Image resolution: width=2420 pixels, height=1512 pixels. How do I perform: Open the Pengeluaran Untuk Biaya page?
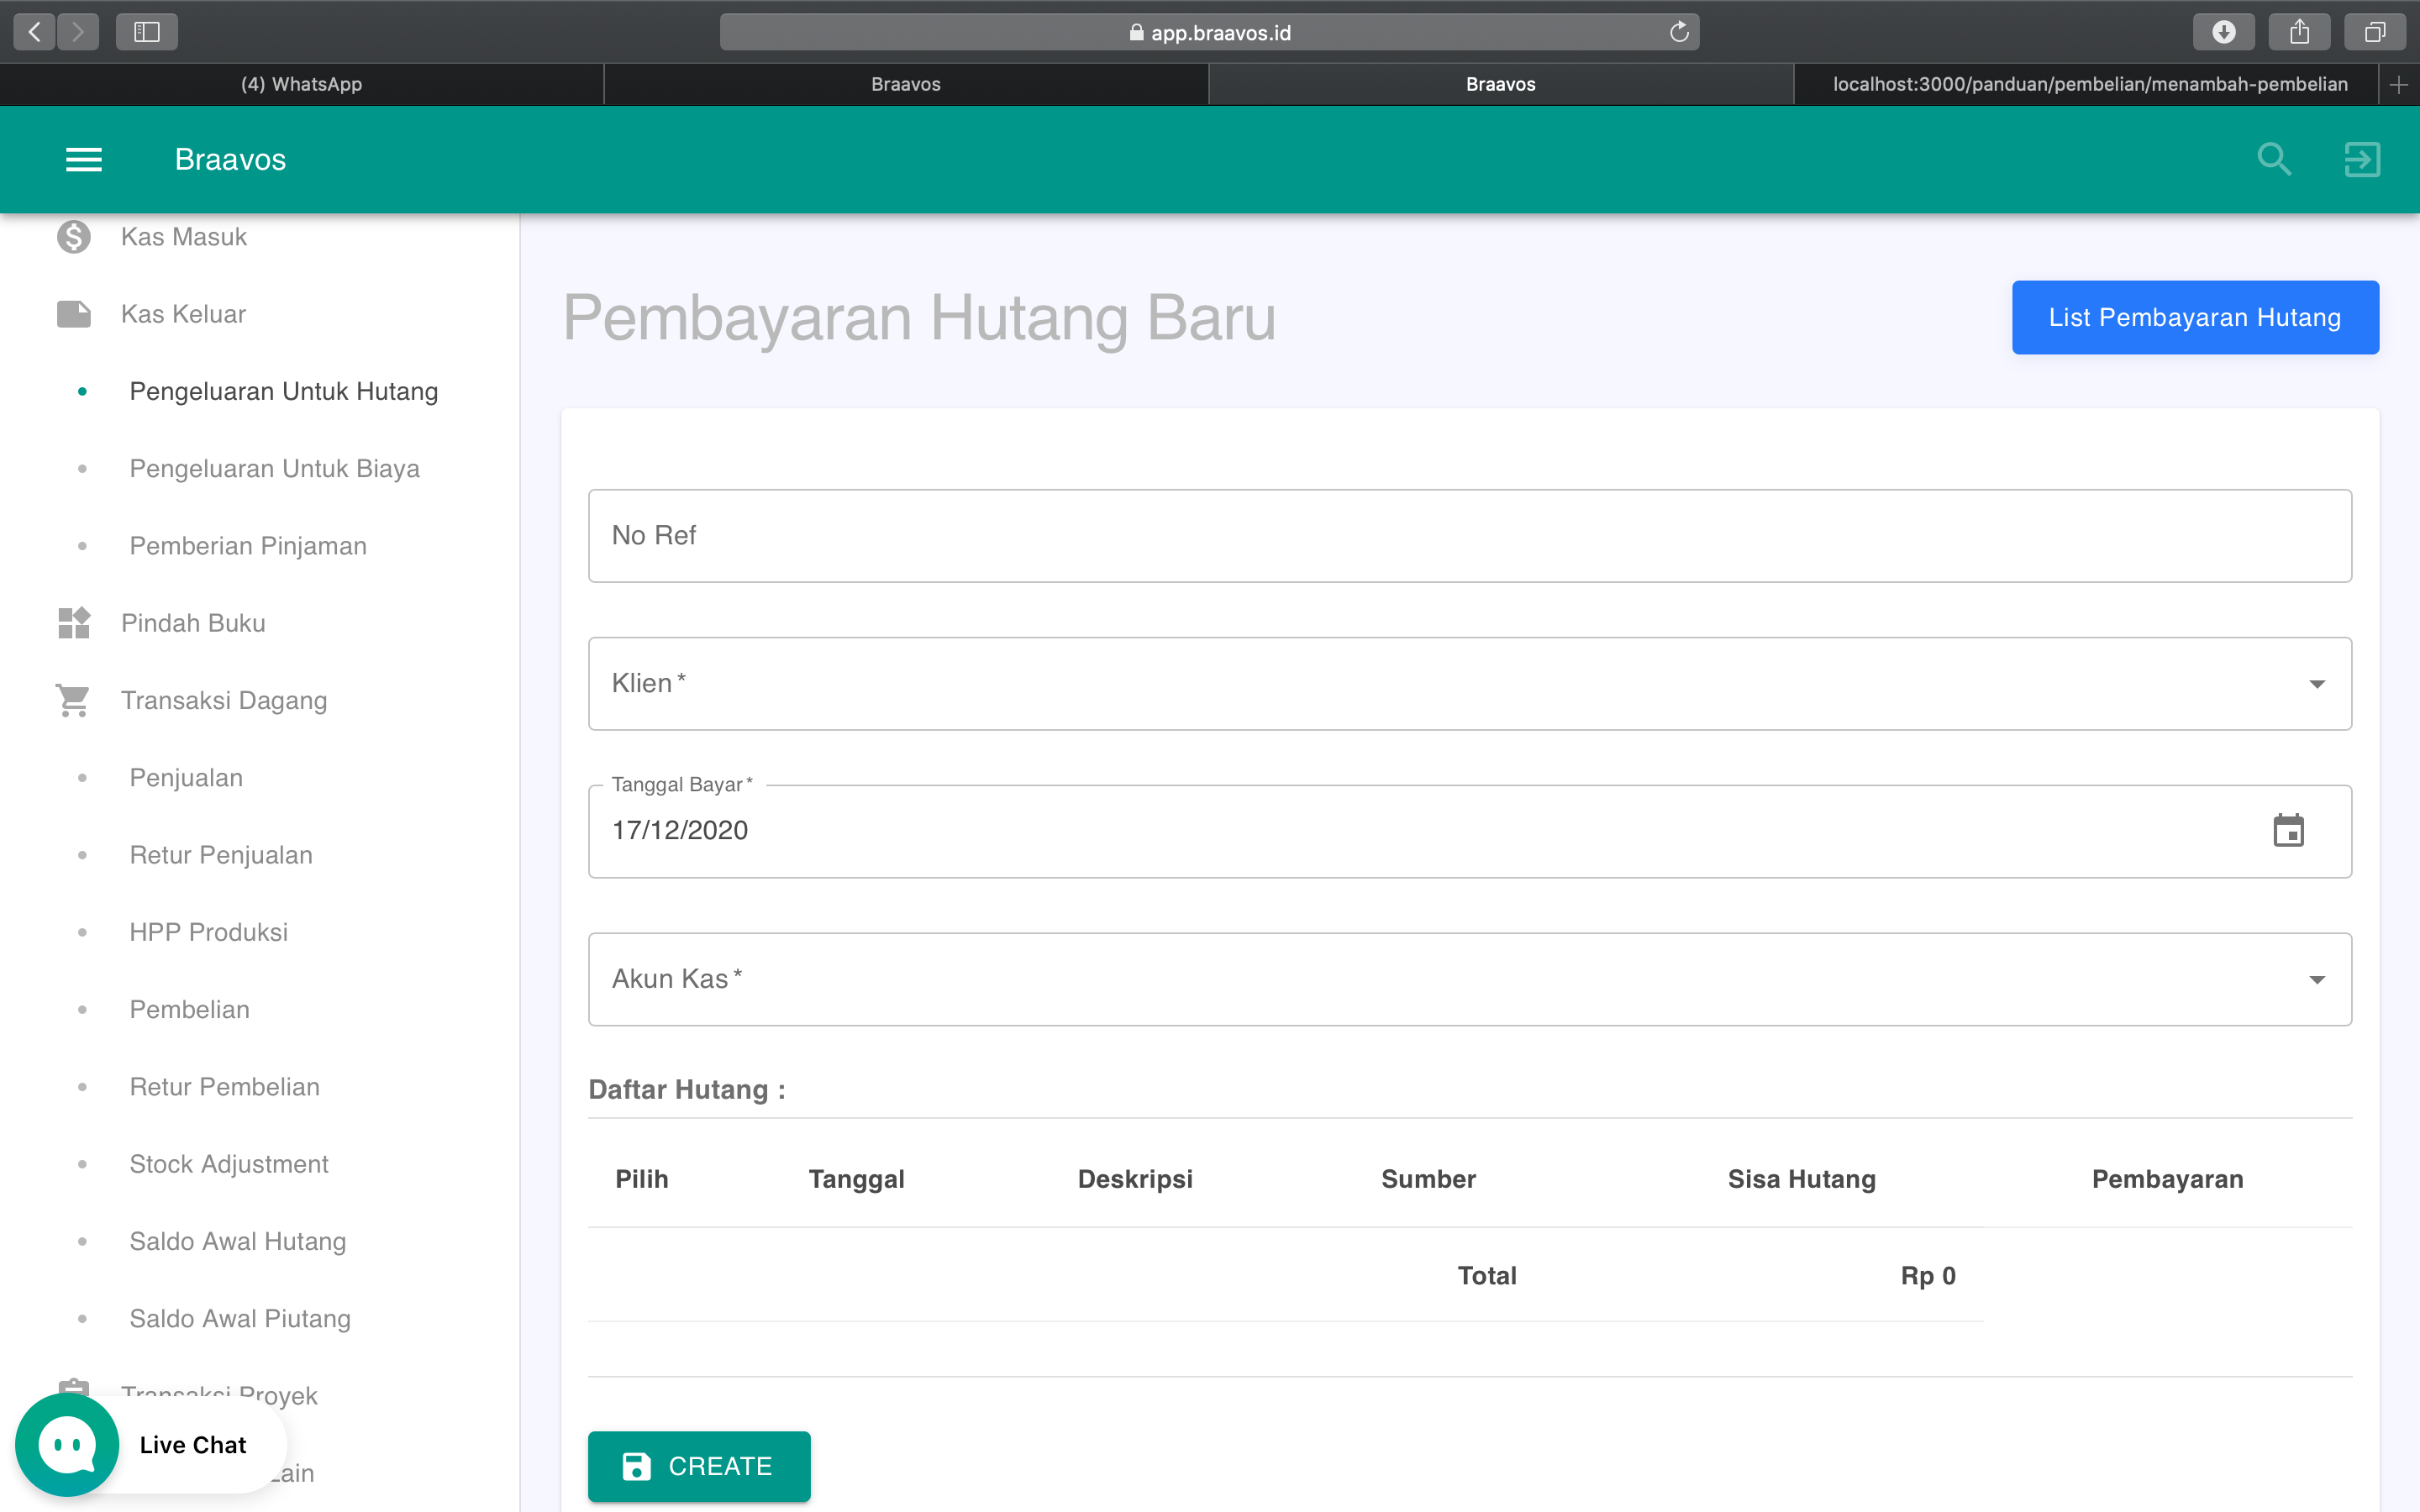(x=274, y=468)
